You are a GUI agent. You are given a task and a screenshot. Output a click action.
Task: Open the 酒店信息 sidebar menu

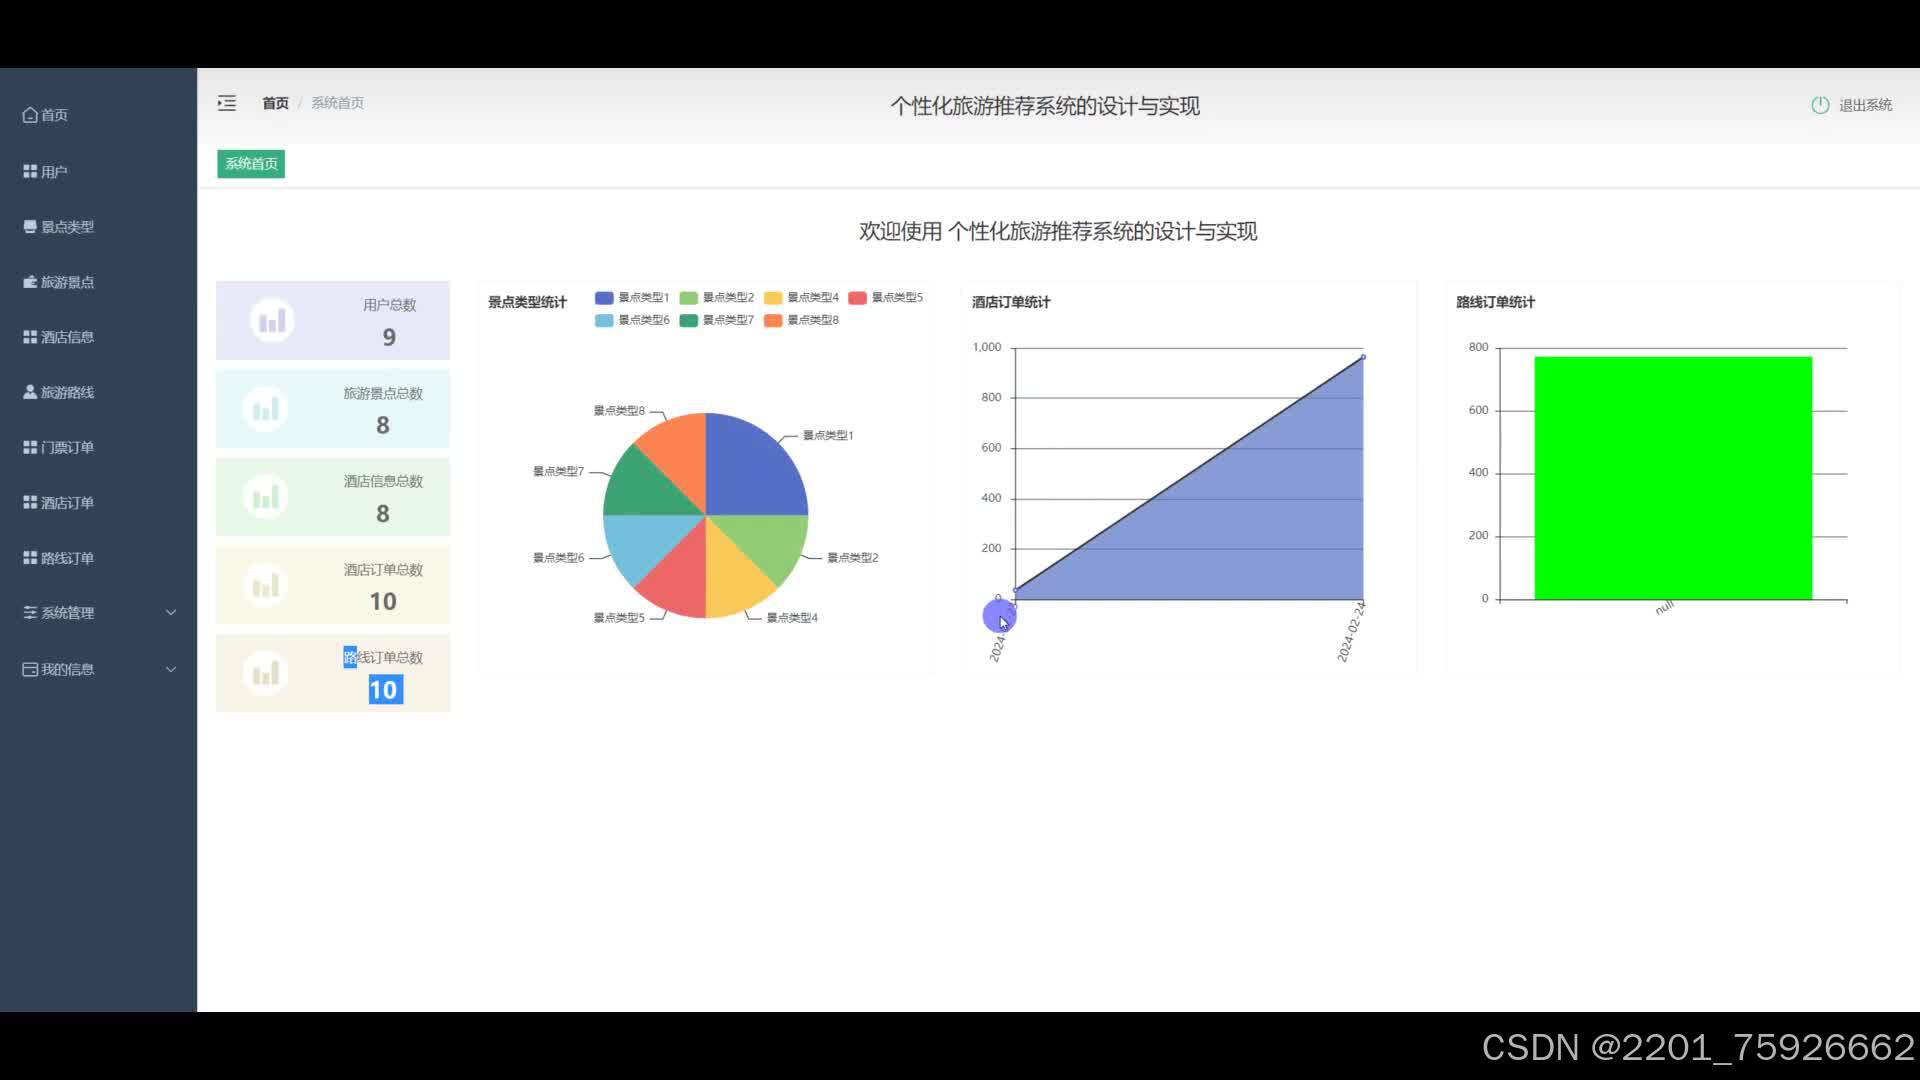pyautogui.click(x=67, y=337)
